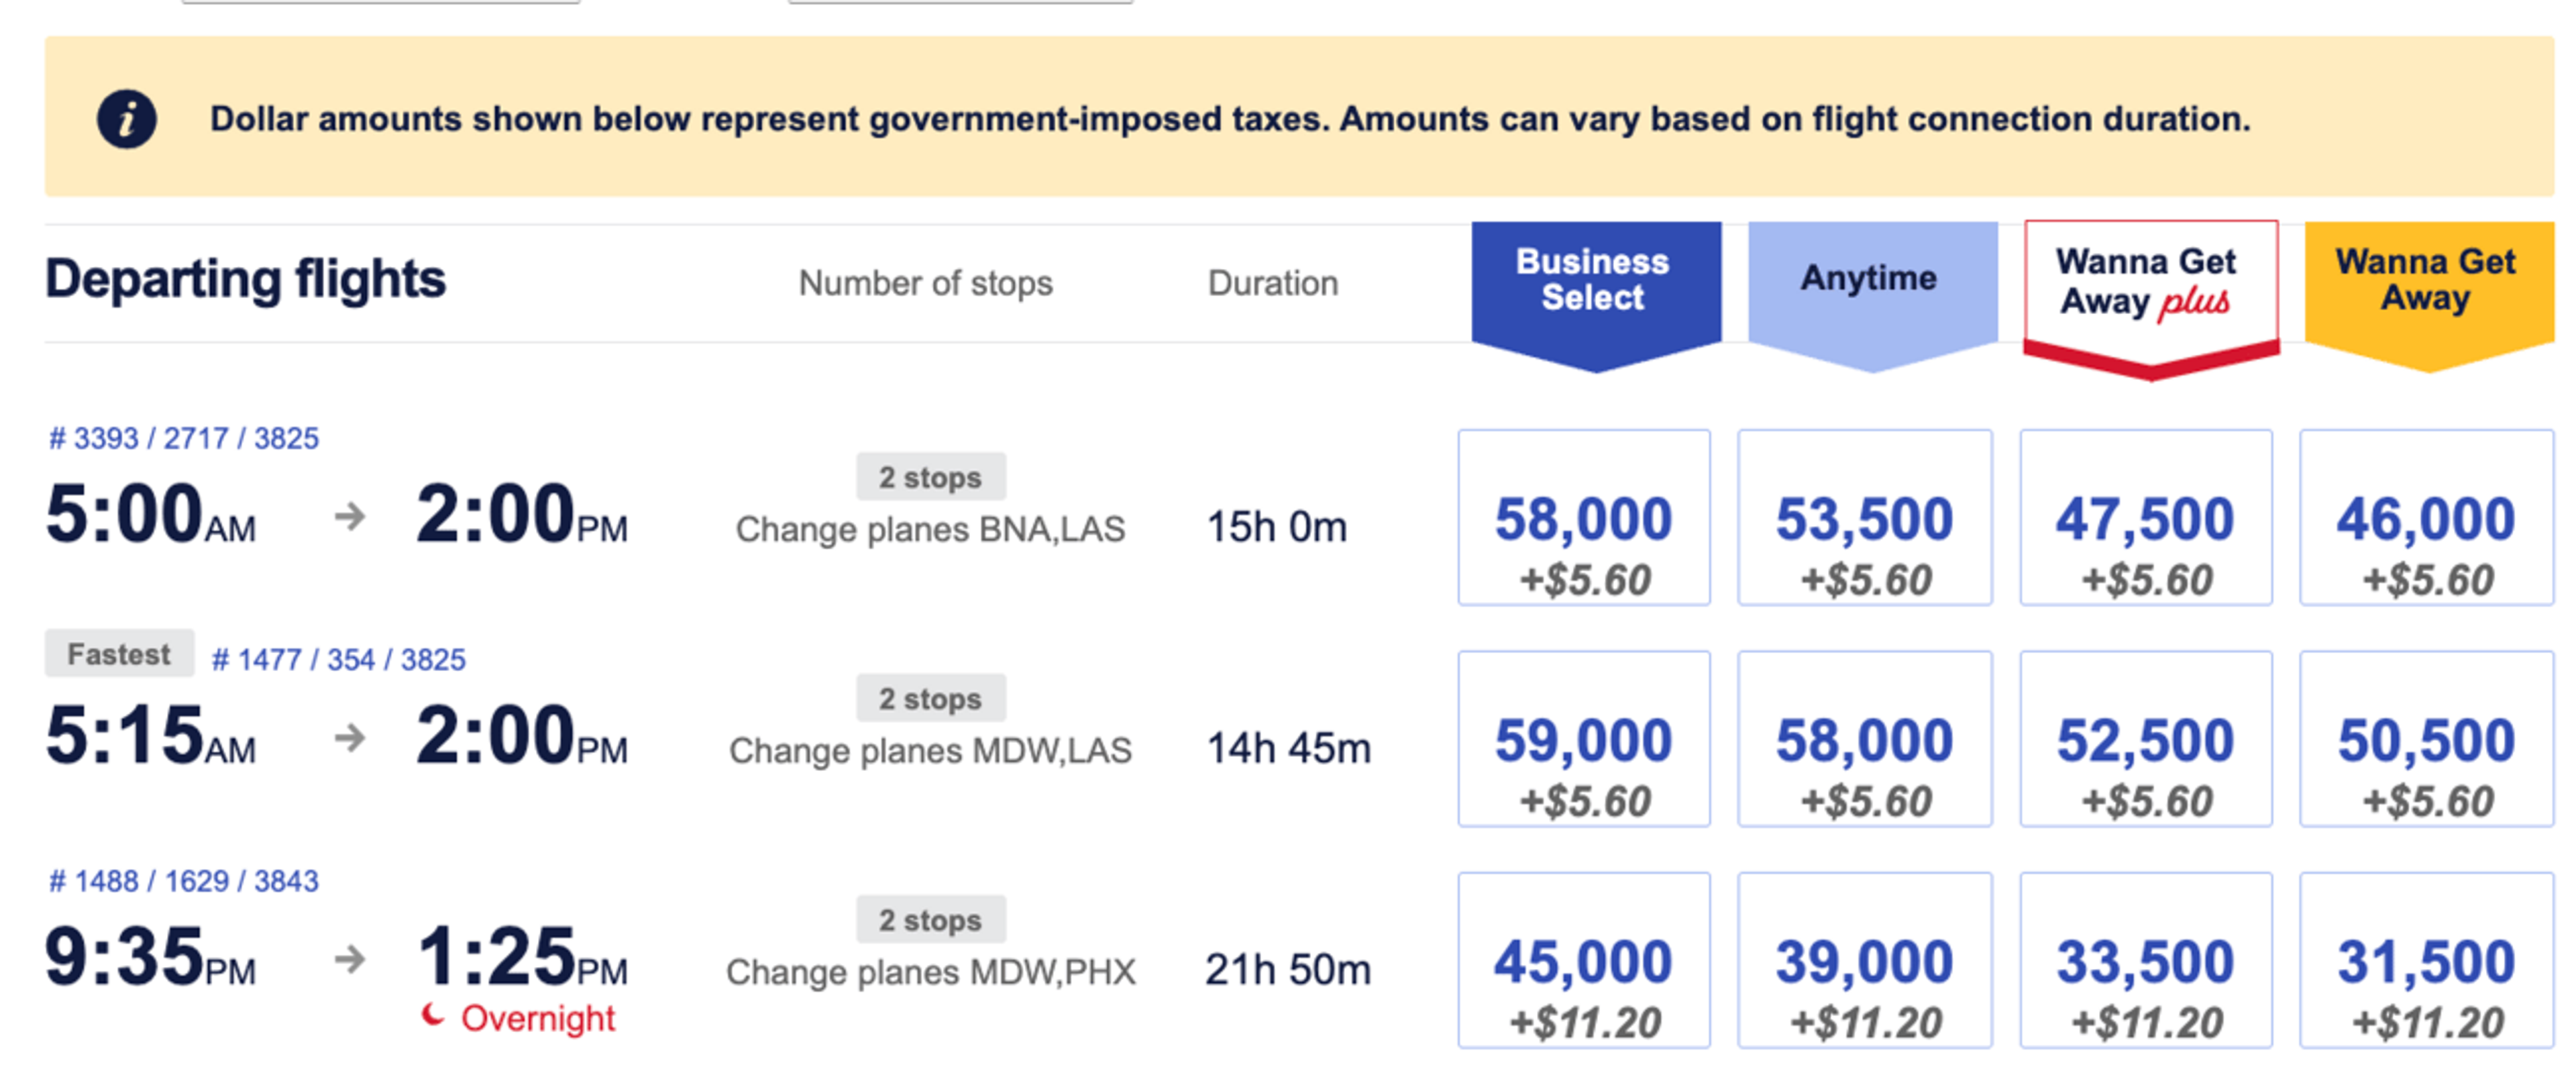Pick the 39,000 points Anytime fare
This screenshot has width=2576, height=1075.
pos(1864,960)
